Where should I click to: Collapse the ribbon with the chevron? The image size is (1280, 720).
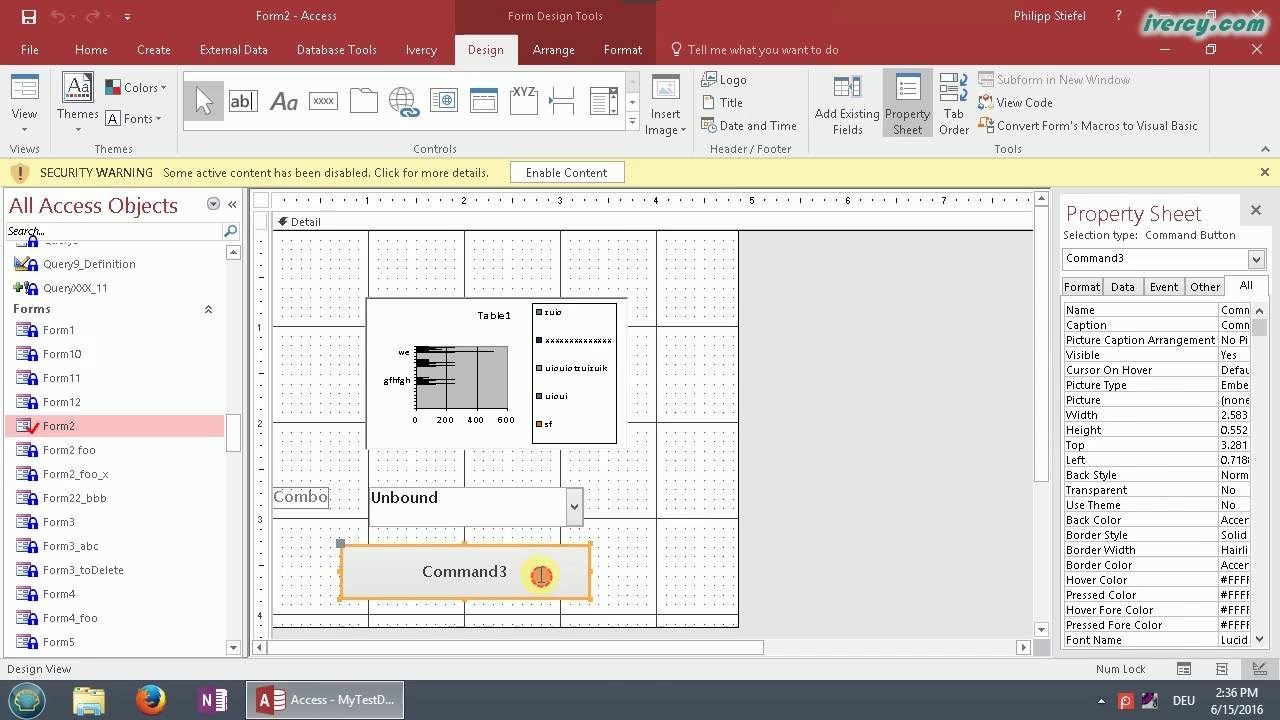pos(1264,149)
